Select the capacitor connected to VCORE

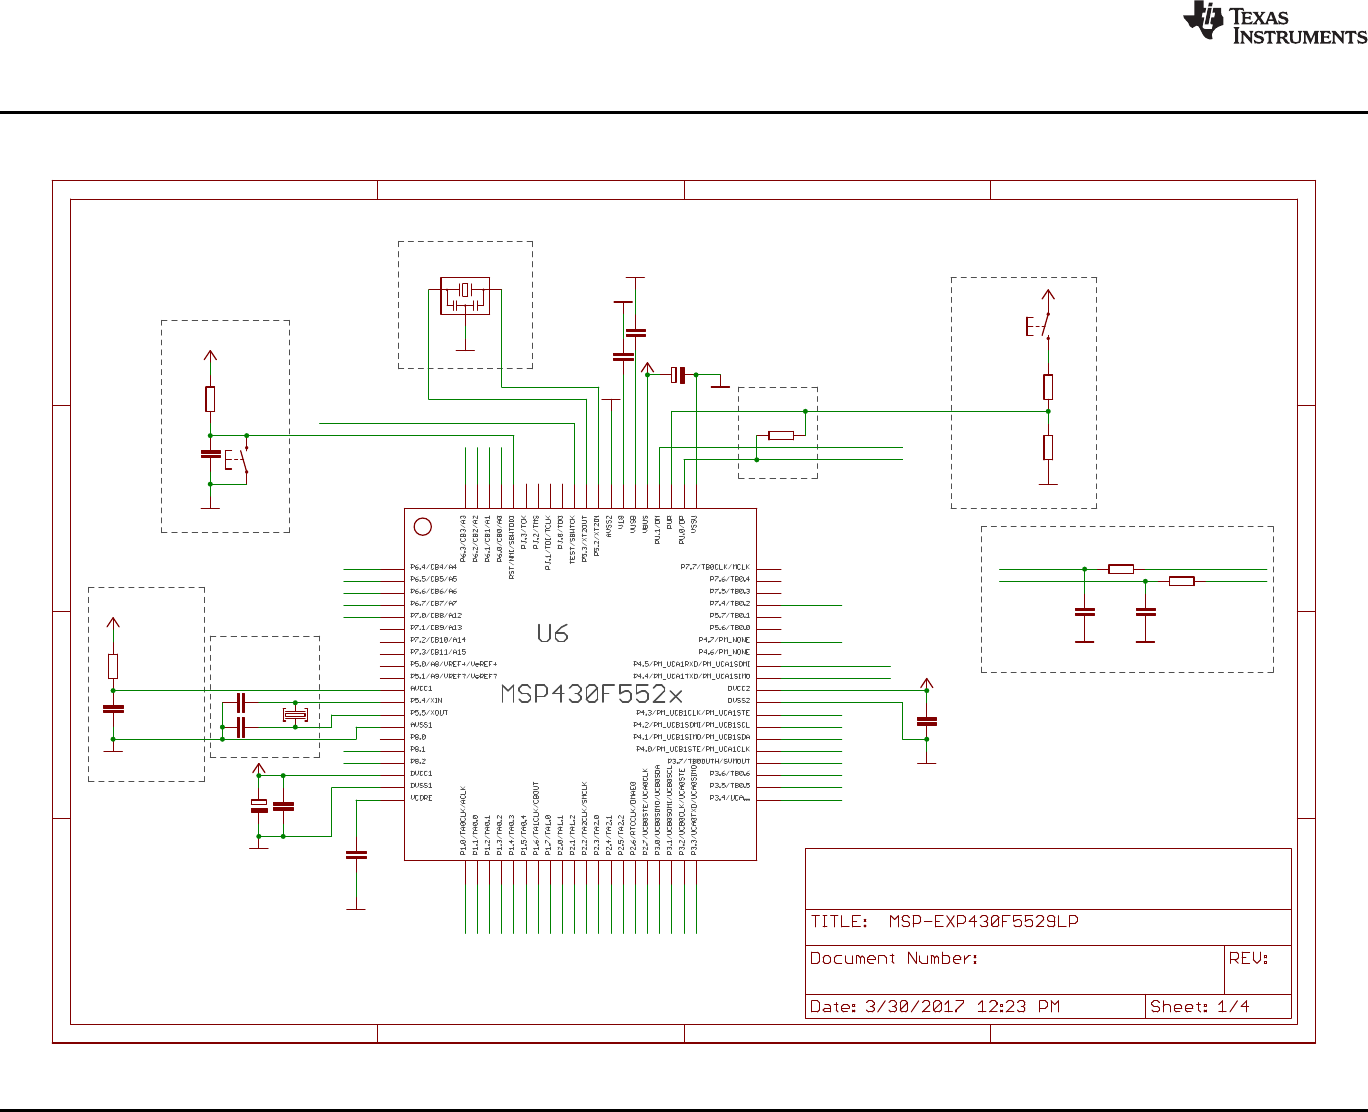click(356, 855)
